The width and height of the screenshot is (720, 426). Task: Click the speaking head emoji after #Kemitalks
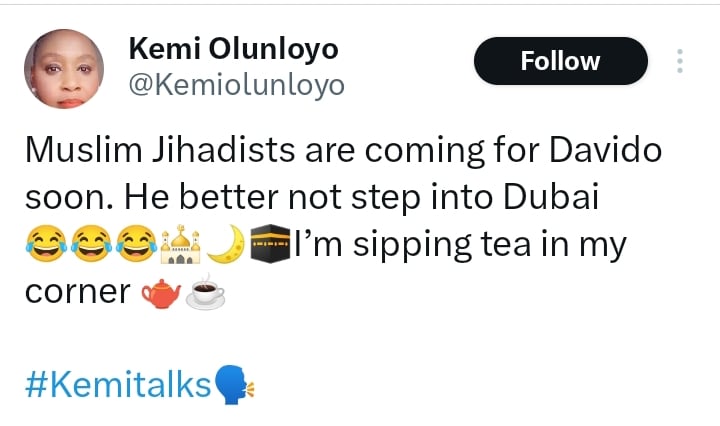coord(235,384)
